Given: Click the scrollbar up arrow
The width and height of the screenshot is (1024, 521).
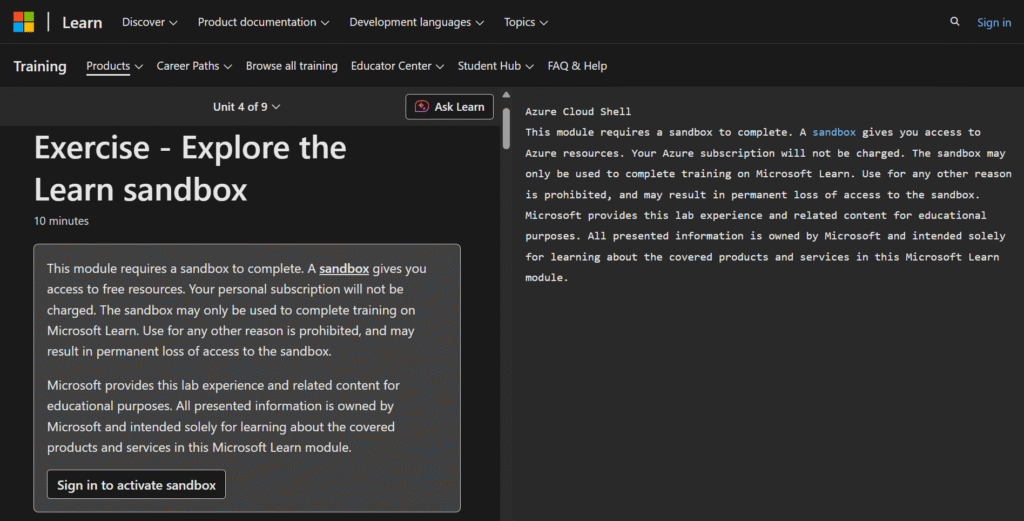Looking at the screenshot, I should coord(506,95).
